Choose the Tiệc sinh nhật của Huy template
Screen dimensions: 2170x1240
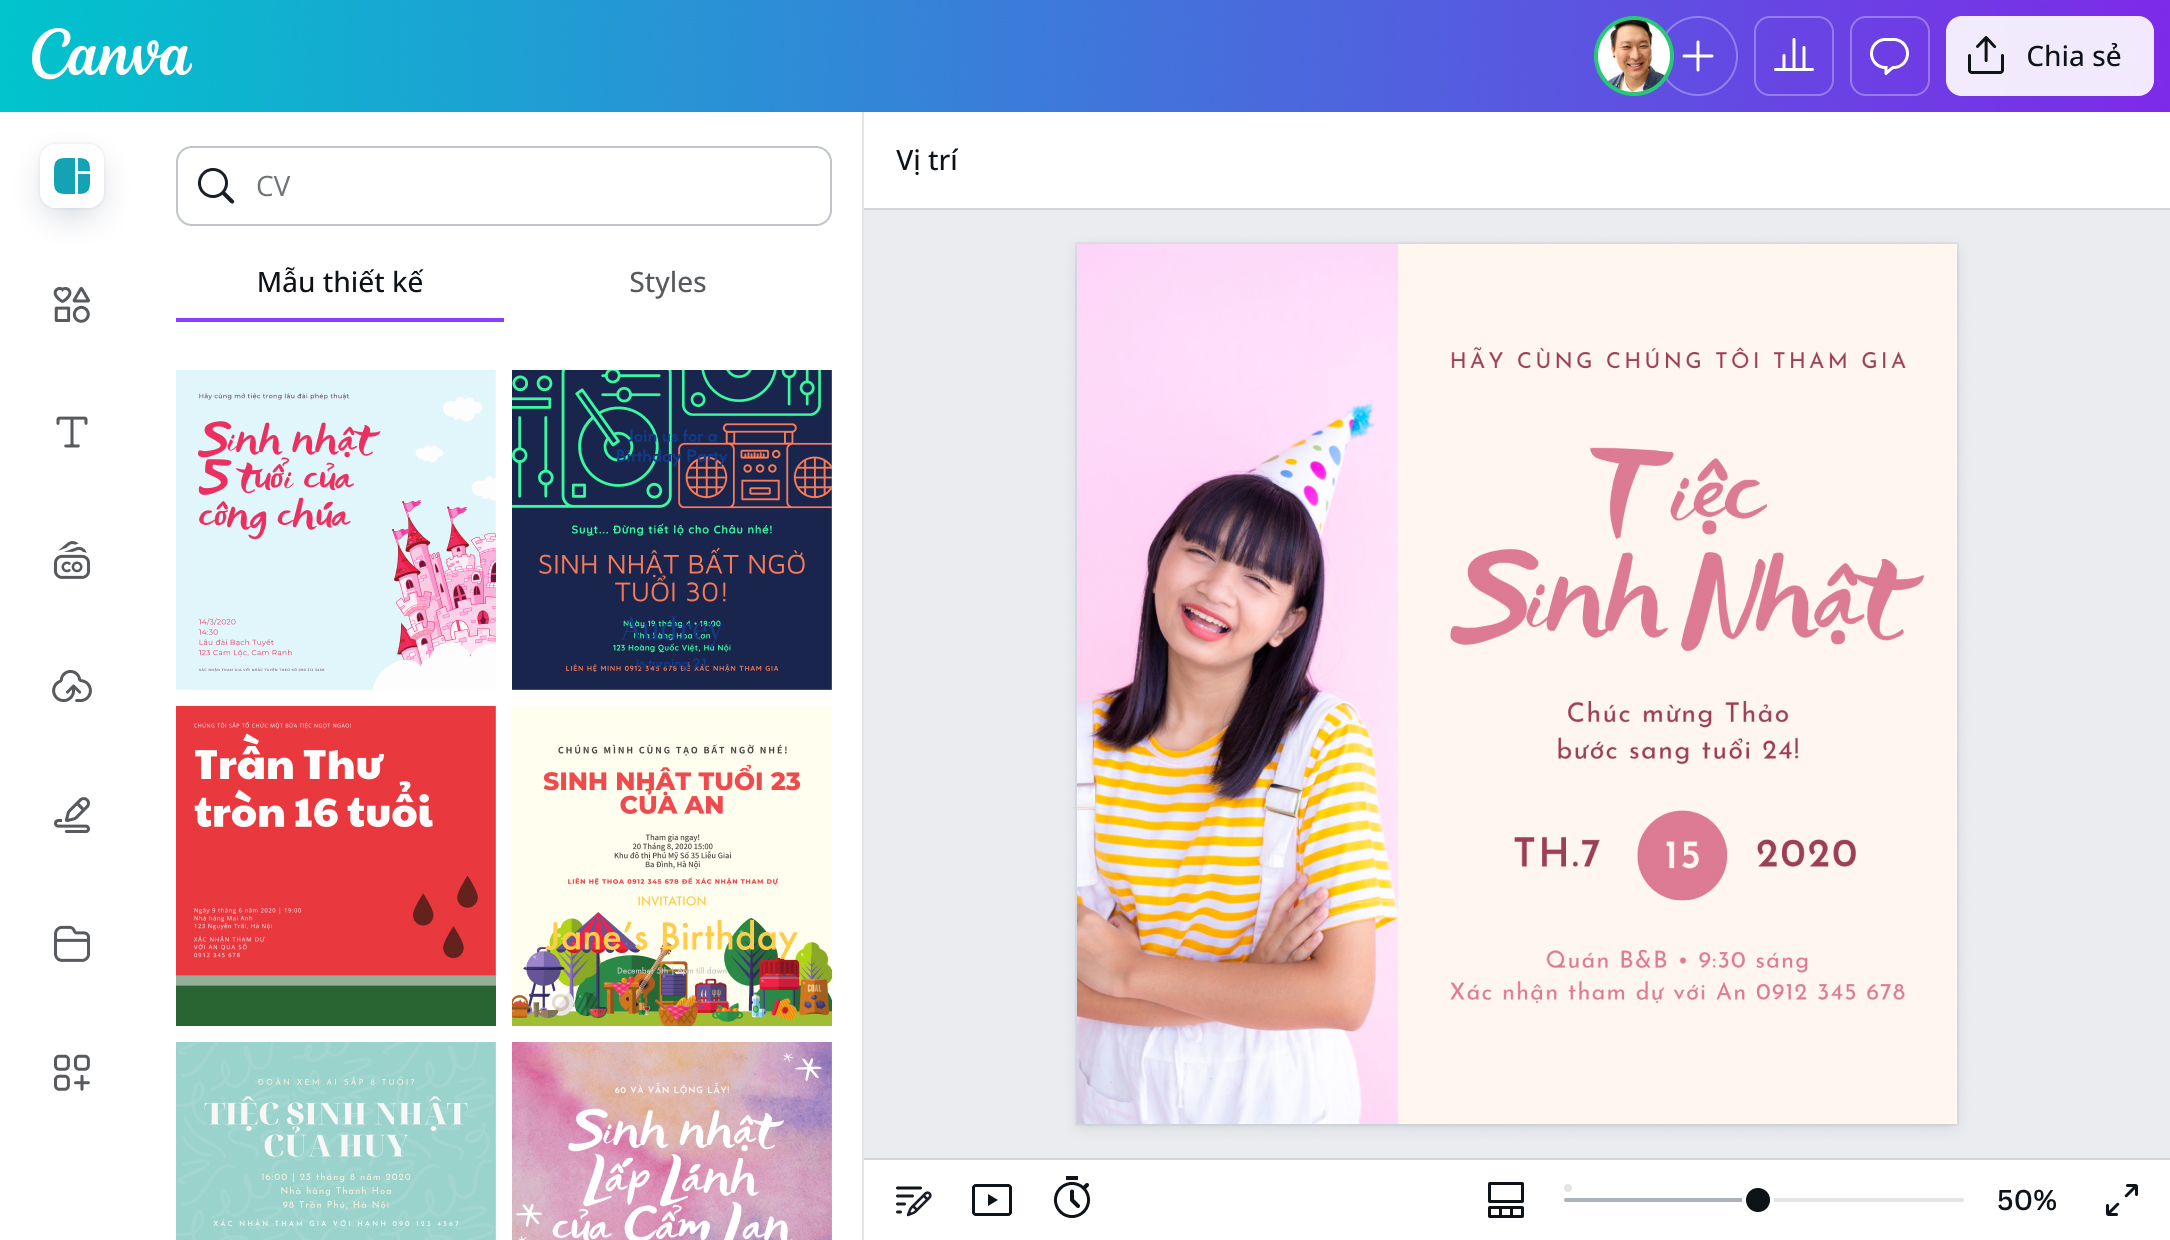[x=336, y=1141]
